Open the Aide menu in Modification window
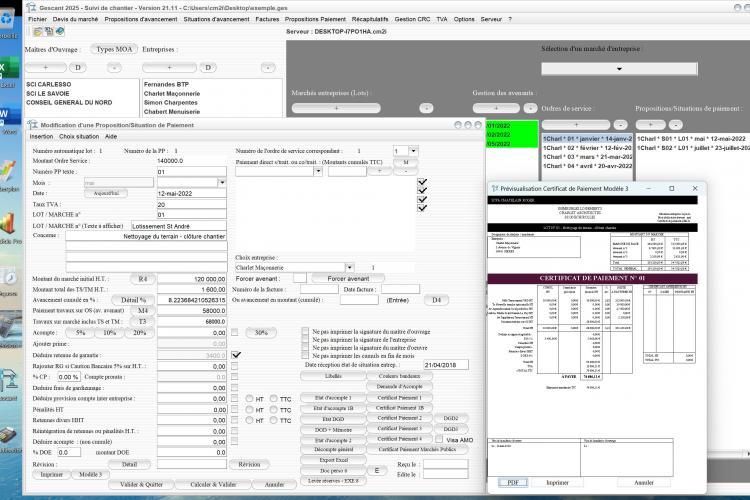 (x=110, y=136)
